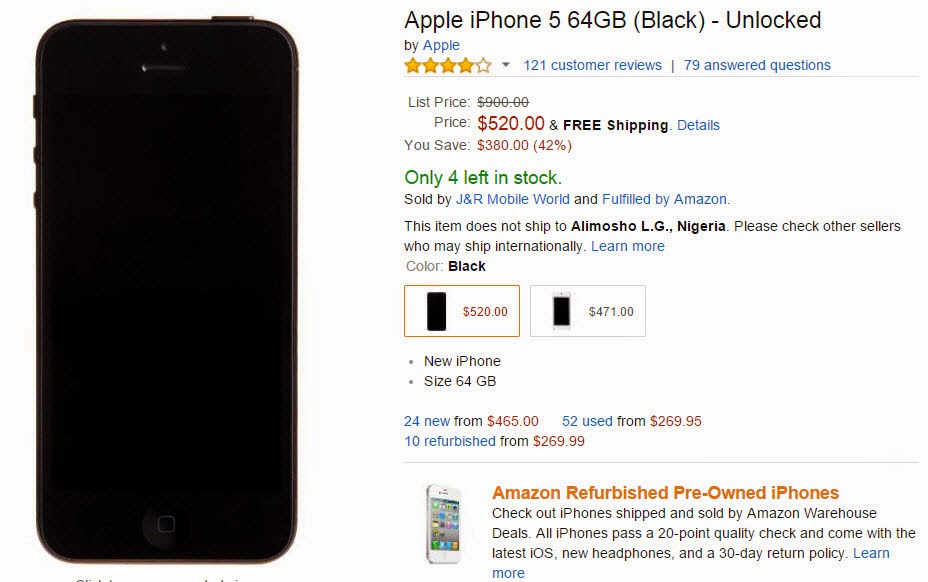Click the black iPhone swatch thumbnail icon
Viewport: 928px width, 582px height.
coord(437,311)
